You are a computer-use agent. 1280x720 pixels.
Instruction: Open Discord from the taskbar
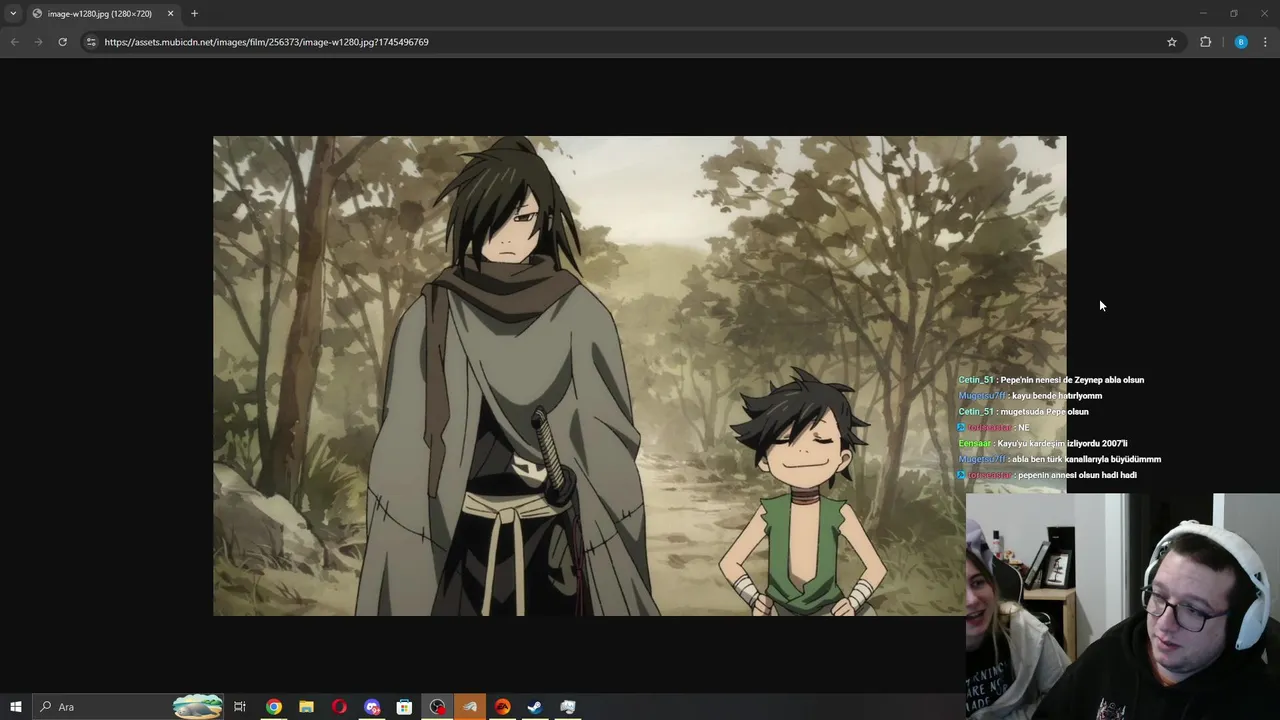[372, 707]
